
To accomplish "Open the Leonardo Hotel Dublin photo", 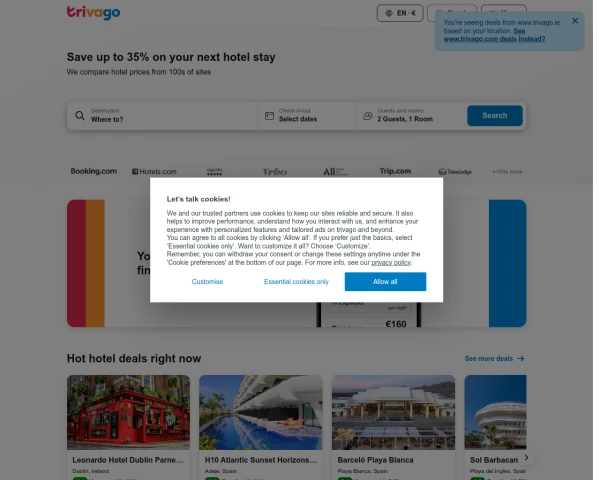I will [129, 412].
